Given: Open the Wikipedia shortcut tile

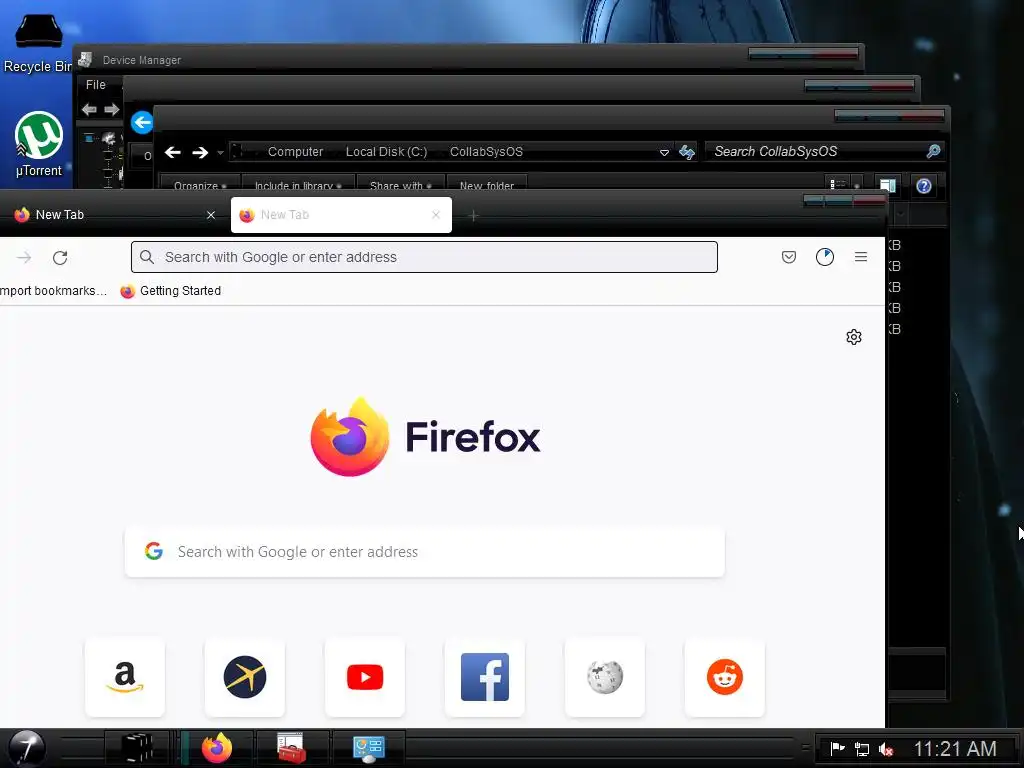Looking at the screenshot, I should [x=605, y=677].
